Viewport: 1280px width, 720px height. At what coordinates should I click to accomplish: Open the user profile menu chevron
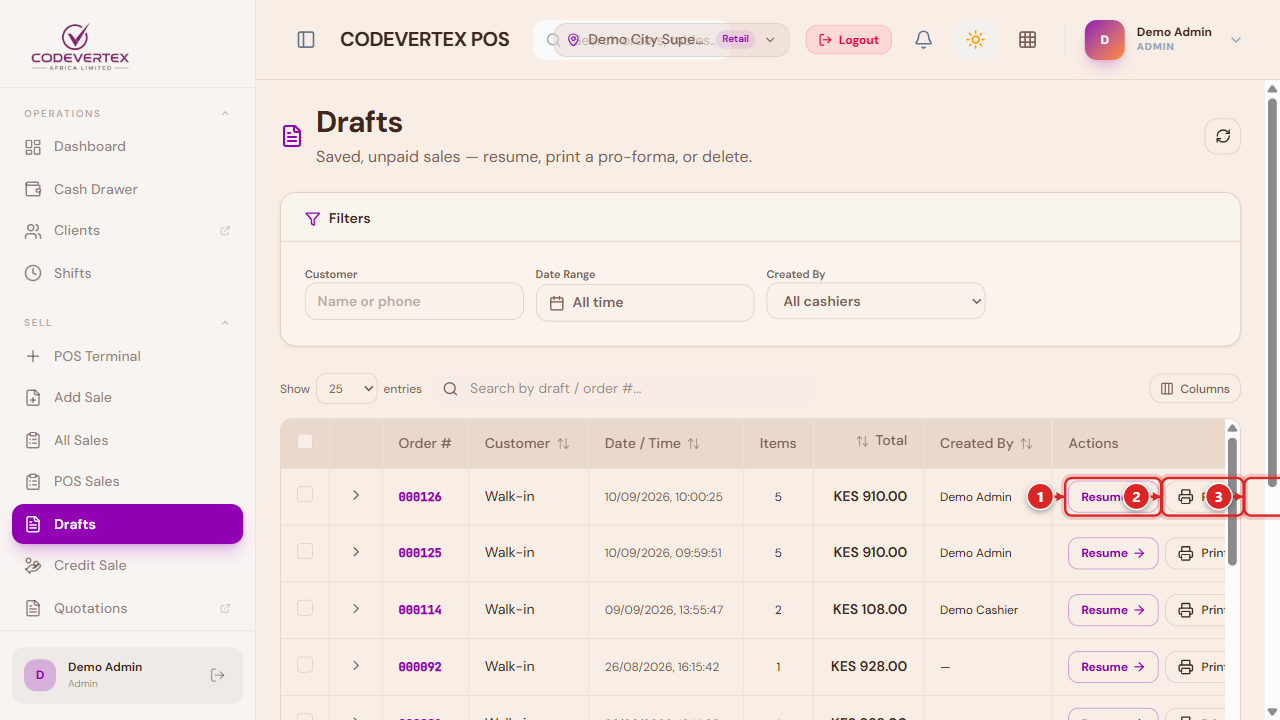pyautogui.click(x=1236, y=40)
